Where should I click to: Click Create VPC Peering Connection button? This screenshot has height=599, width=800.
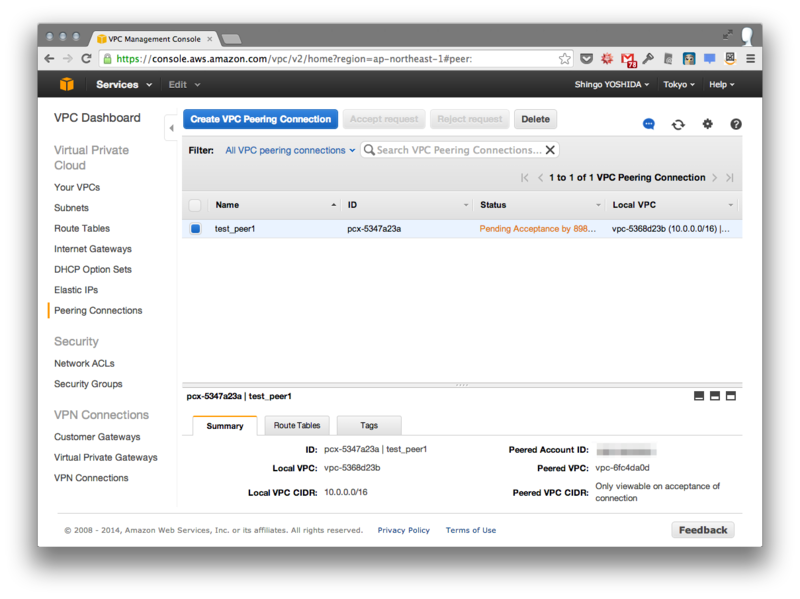[x=261, y=119]
